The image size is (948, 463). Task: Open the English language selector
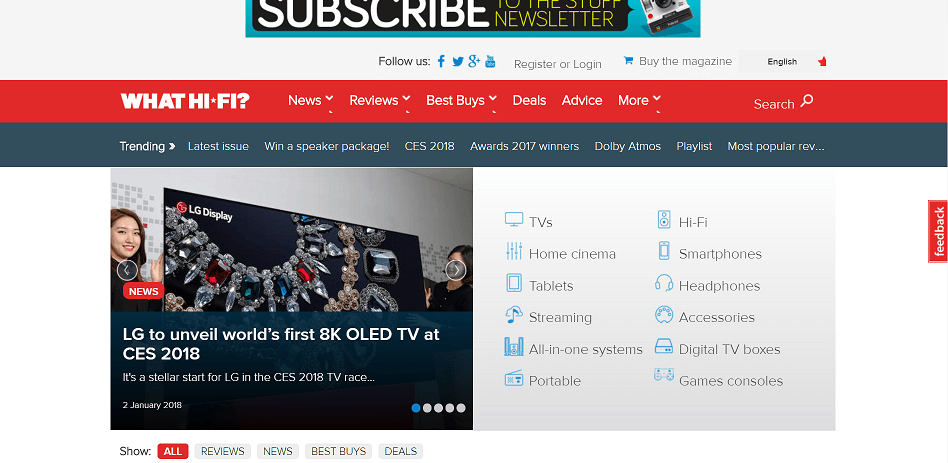(x=782, y=61)
